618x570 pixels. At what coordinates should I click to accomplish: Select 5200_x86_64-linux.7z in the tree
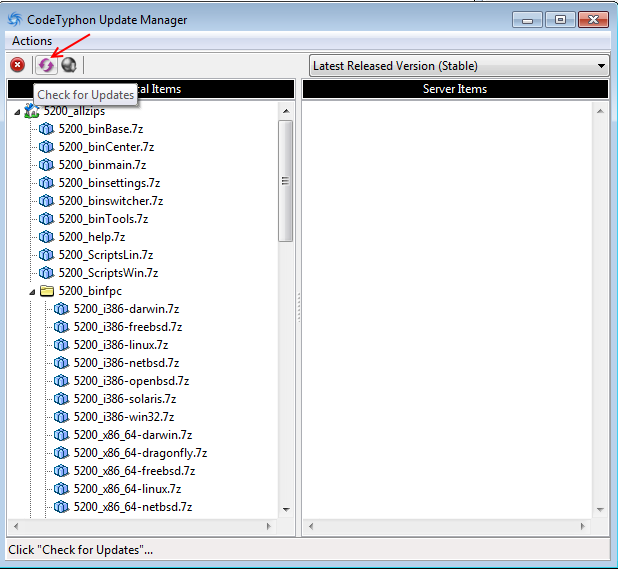[x=127, y=489]
